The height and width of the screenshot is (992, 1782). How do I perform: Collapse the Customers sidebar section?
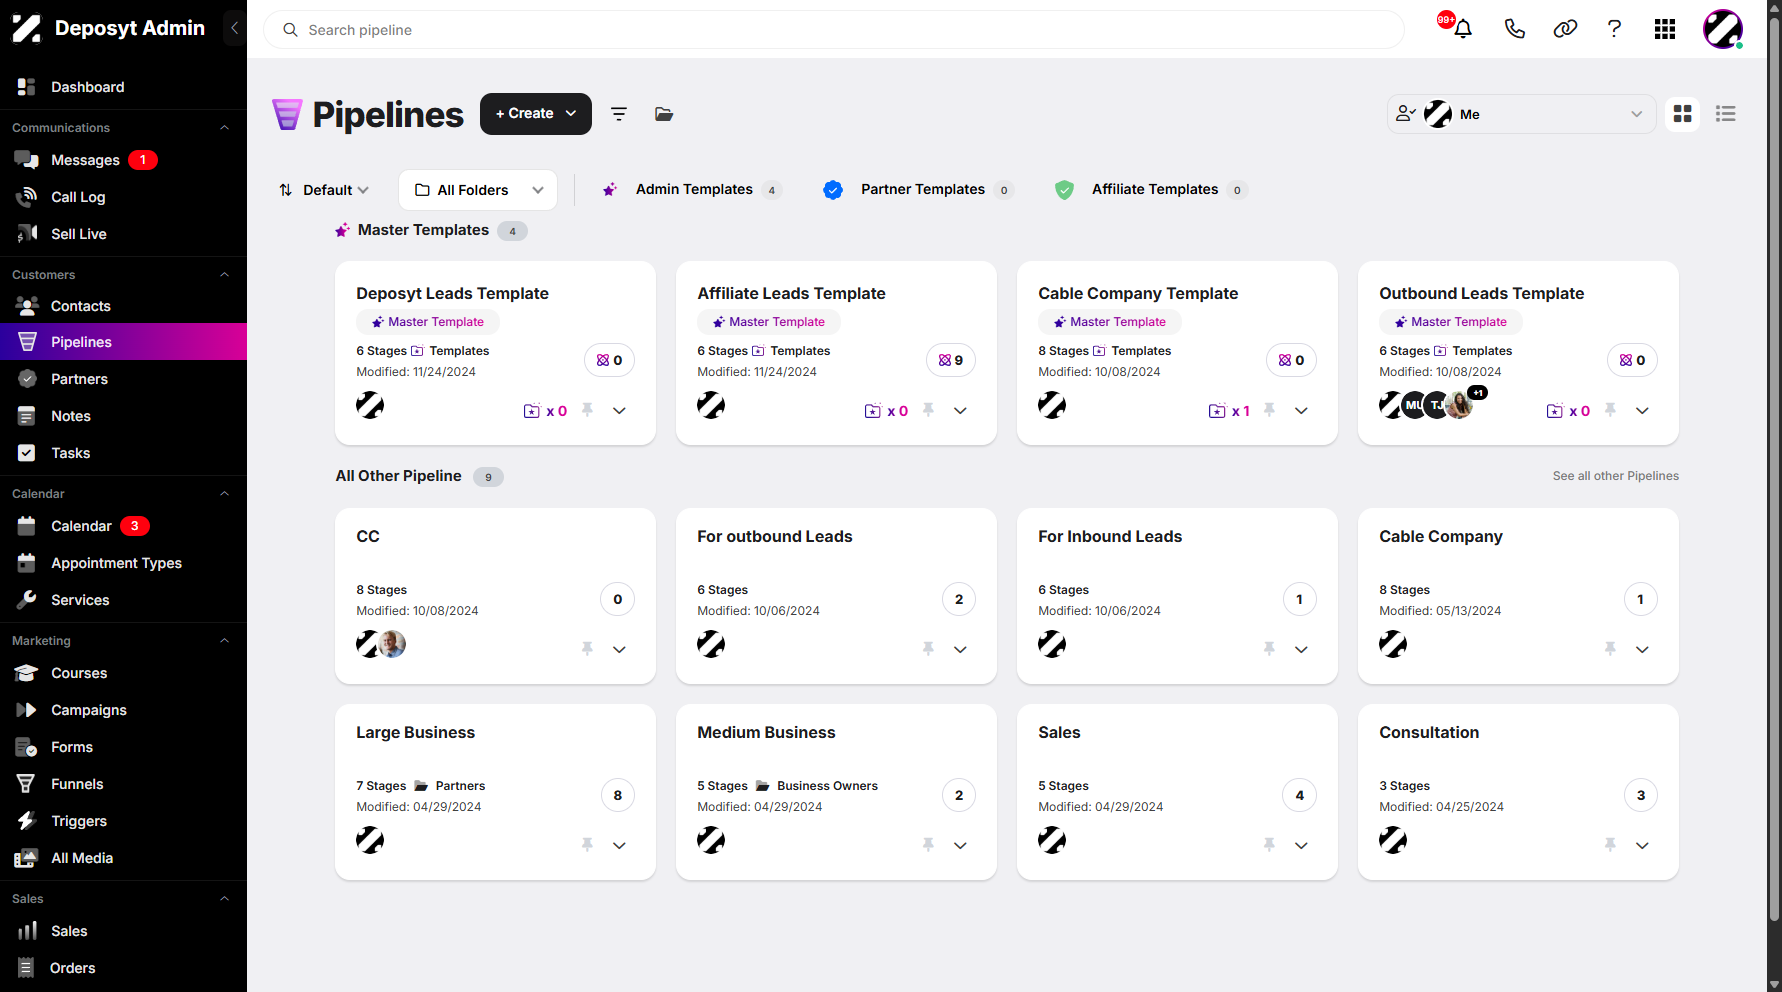coord(224,275)
